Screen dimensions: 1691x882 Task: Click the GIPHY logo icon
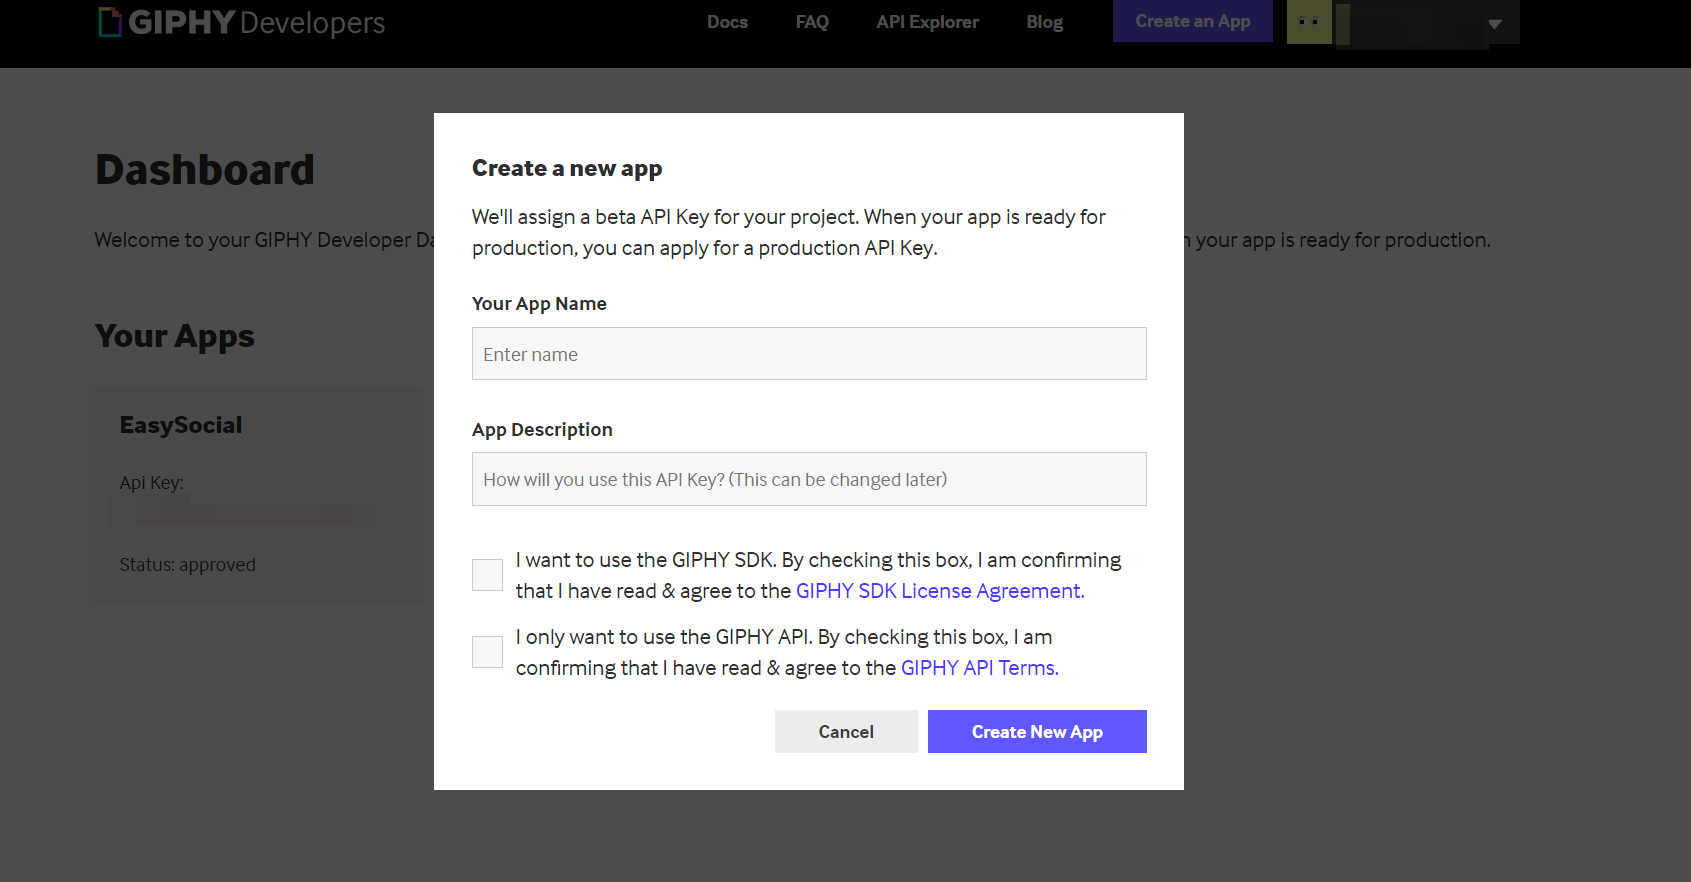pos(110,22)
